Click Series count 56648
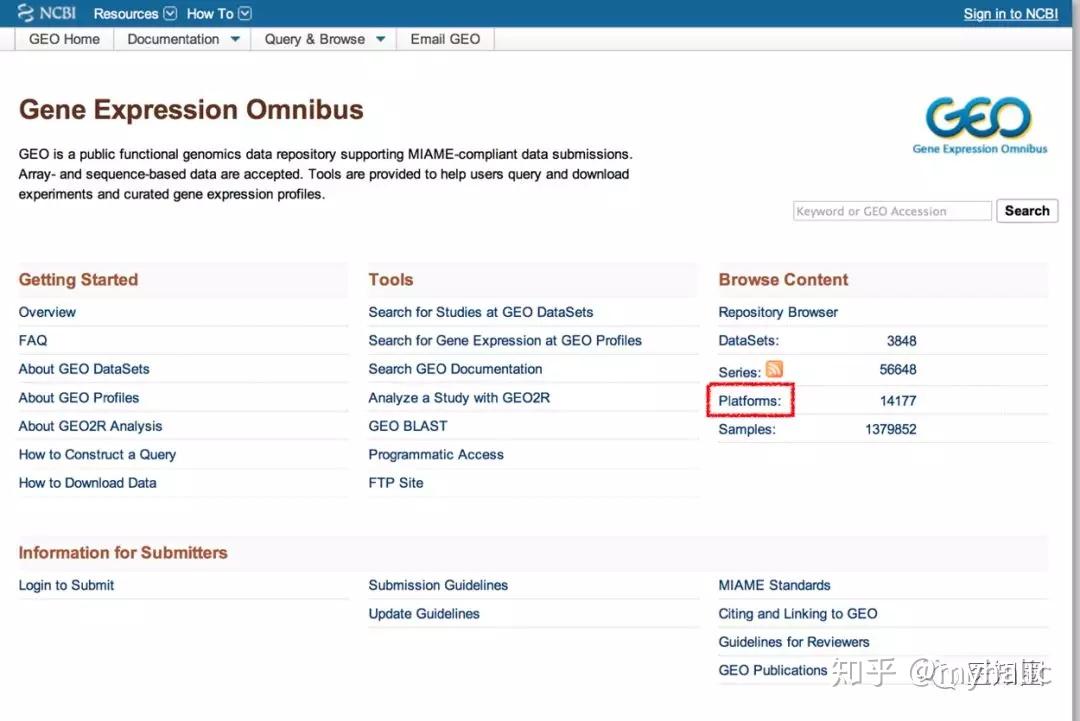The image size is (1080, 721). click(x=897, y=369)
